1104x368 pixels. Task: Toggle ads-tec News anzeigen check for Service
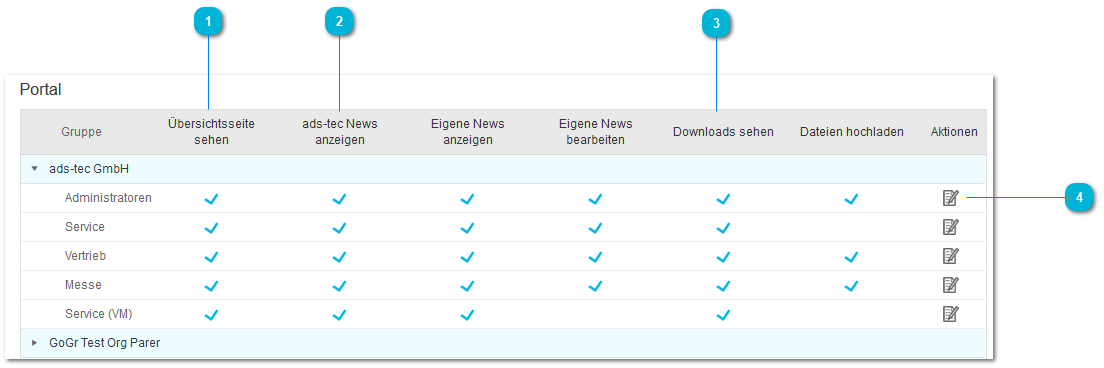click(339, 228)
